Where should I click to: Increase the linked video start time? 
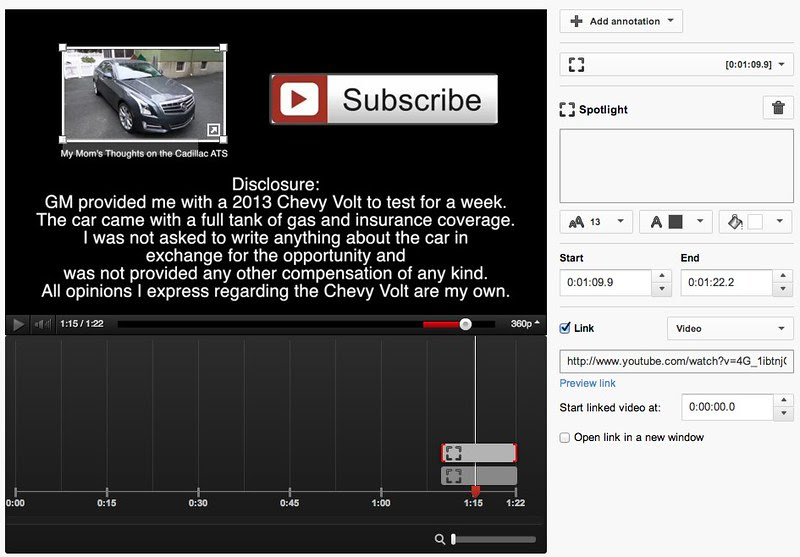[x=784, y=400]
